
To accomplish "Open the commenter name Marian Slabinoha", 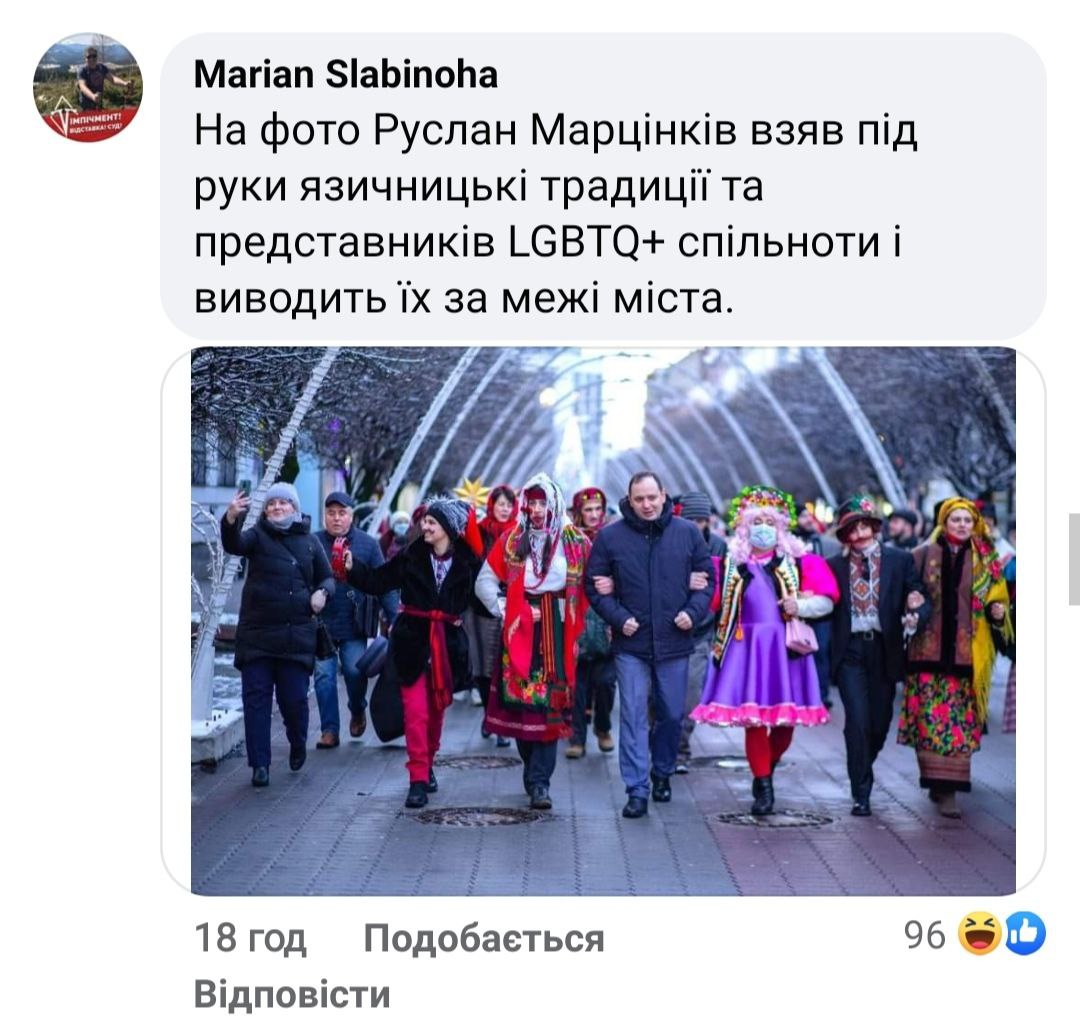I will [x=345, y=74].
